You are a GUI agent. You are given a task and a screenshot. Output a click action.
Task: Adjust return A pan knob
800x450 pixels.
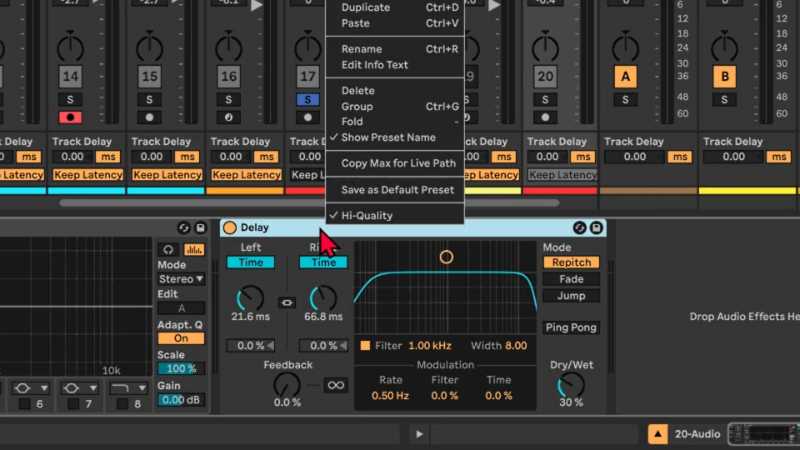pos(626,48)
